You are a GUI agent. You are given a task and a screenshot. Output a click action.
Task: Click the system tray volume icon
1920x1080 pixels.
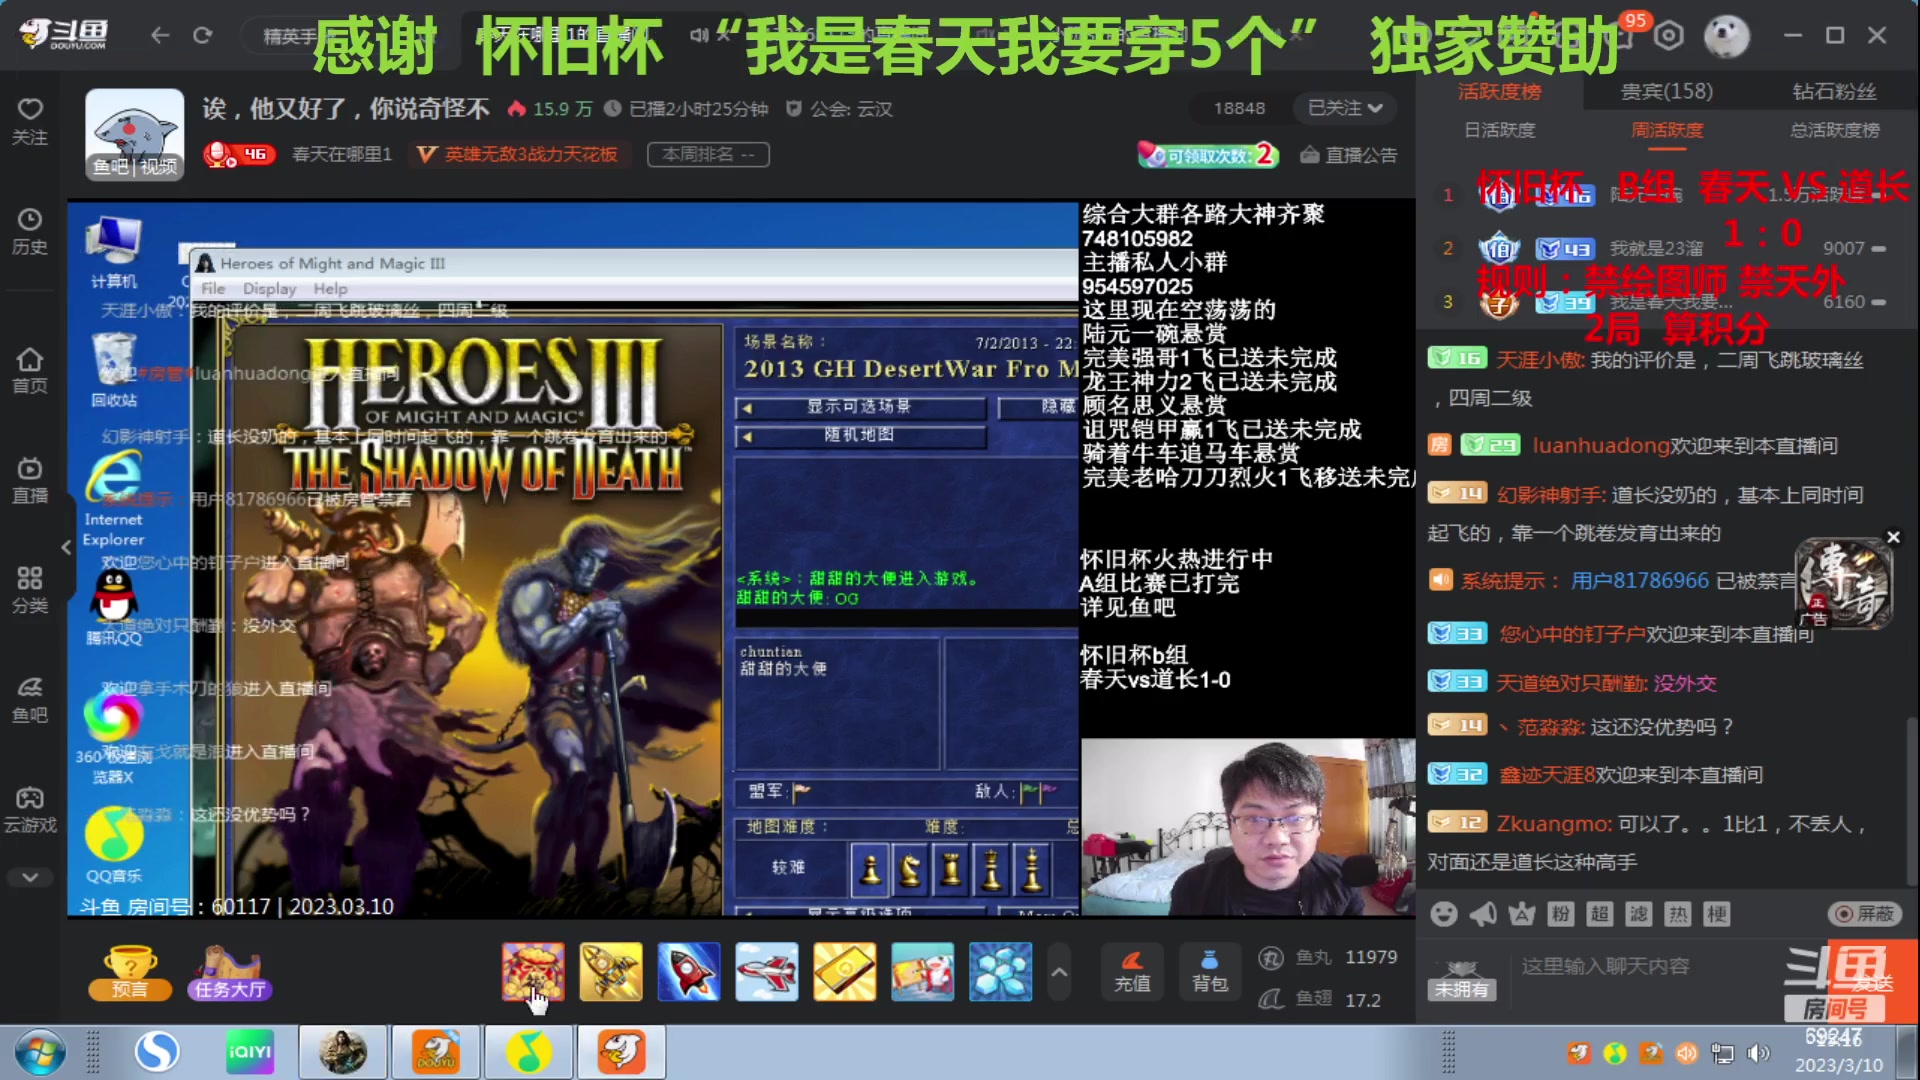click(x=1757, y=1053)
